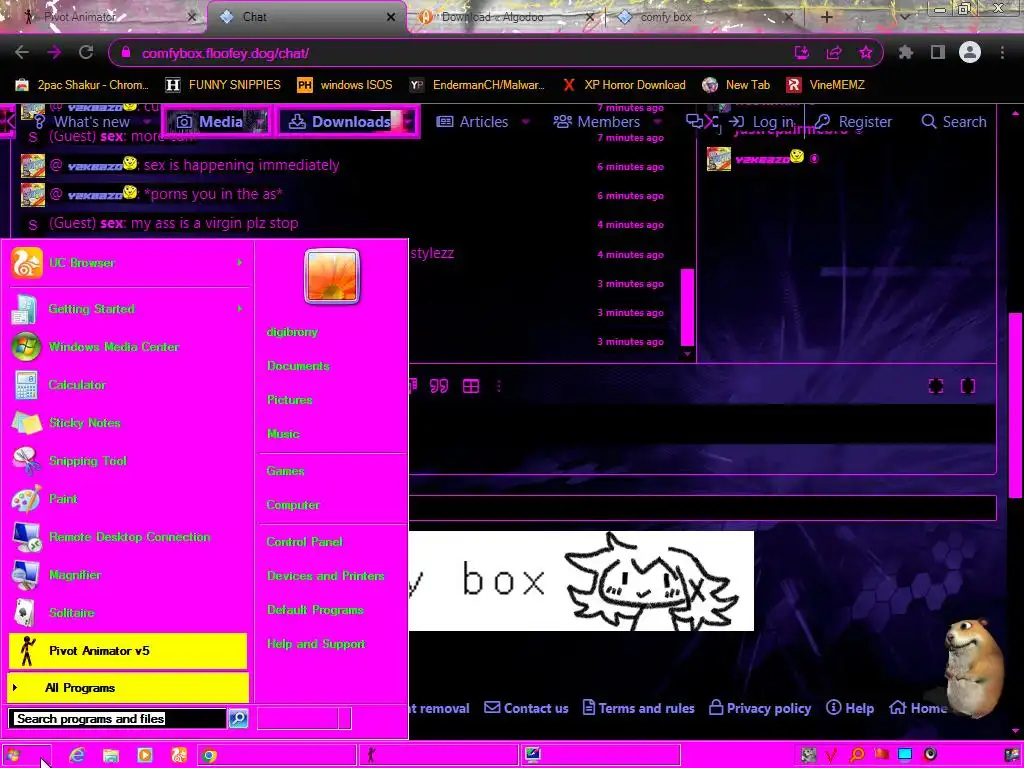The width and height of the screenshot is (1024, 768).
Task: Share this page icon
Action: pos(834,53)
